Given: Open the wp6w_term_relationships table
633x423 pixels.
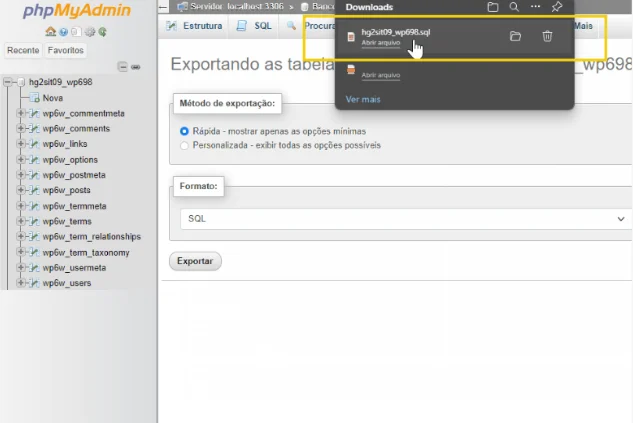Looking at the screenshot, I should [x=92, y=237].
